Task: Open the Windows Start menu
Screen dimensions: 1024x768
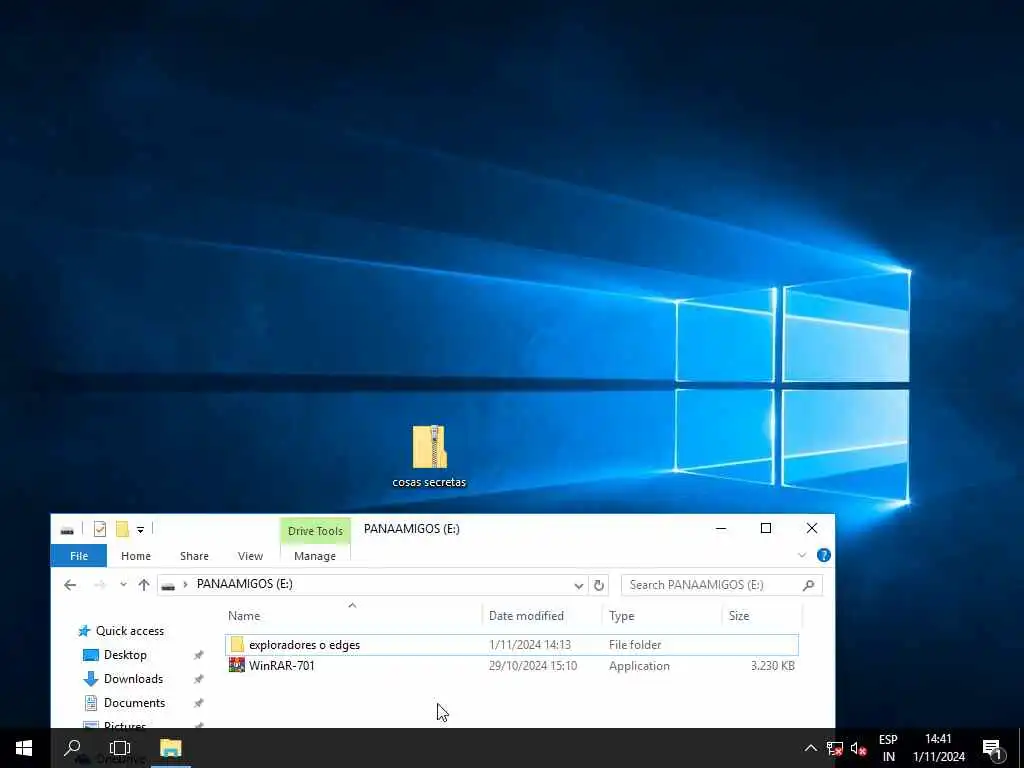Action: tap(24, 748)
